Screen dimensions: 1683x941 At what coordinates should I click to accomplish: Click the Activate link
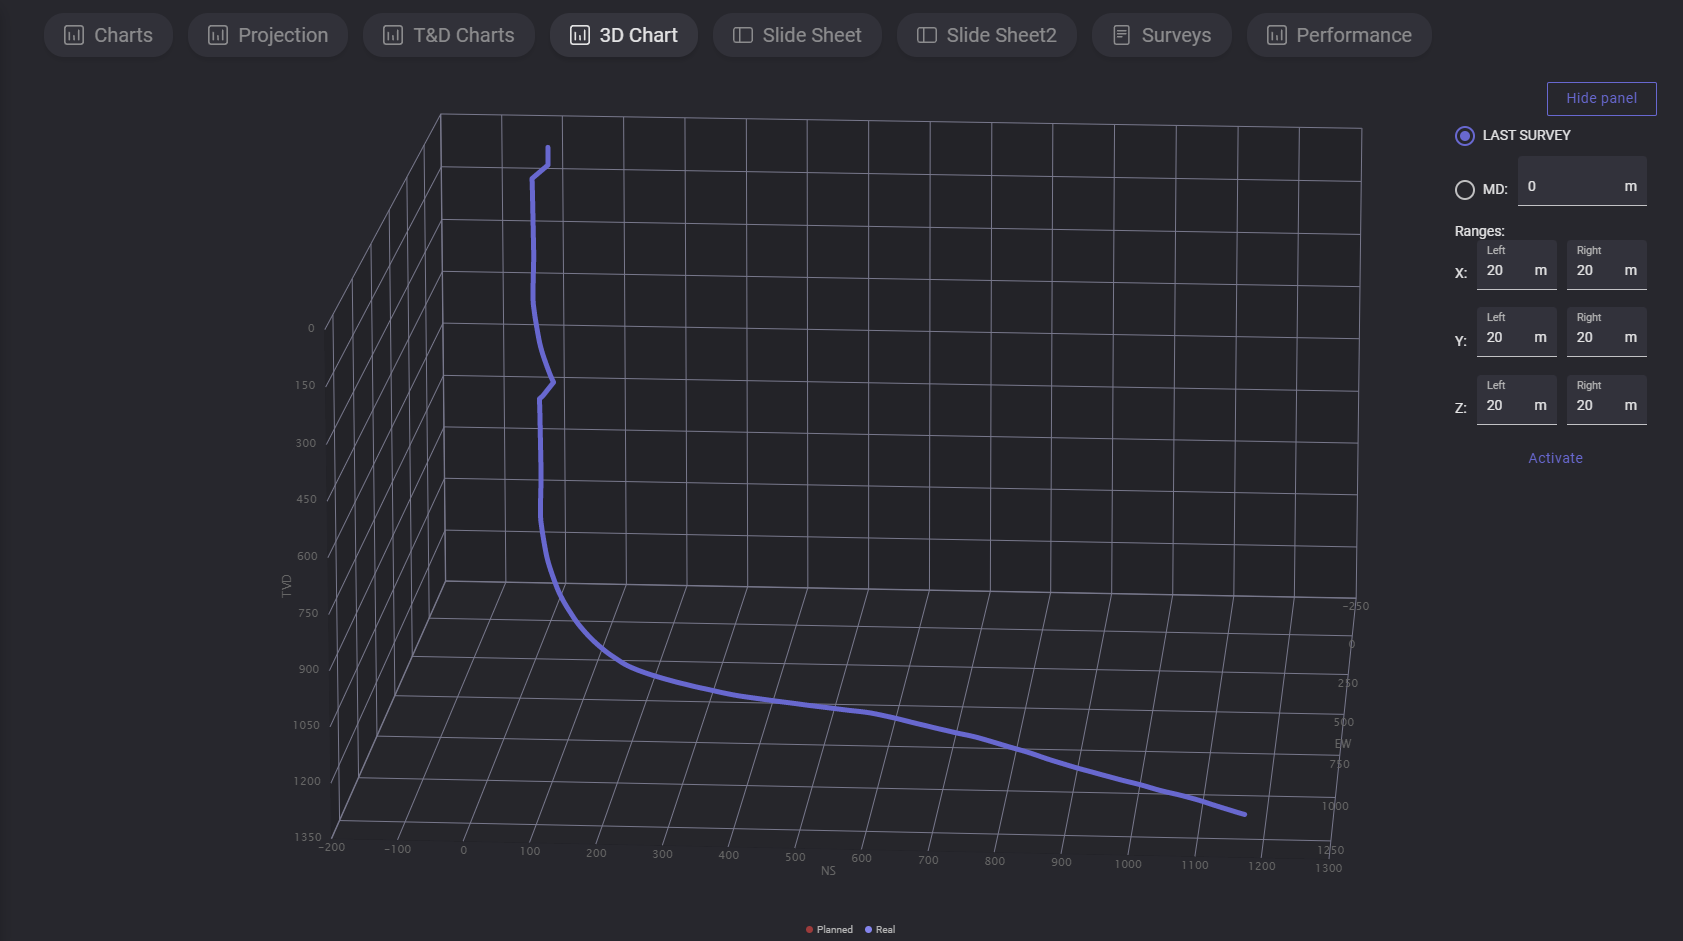point(1555,458)
